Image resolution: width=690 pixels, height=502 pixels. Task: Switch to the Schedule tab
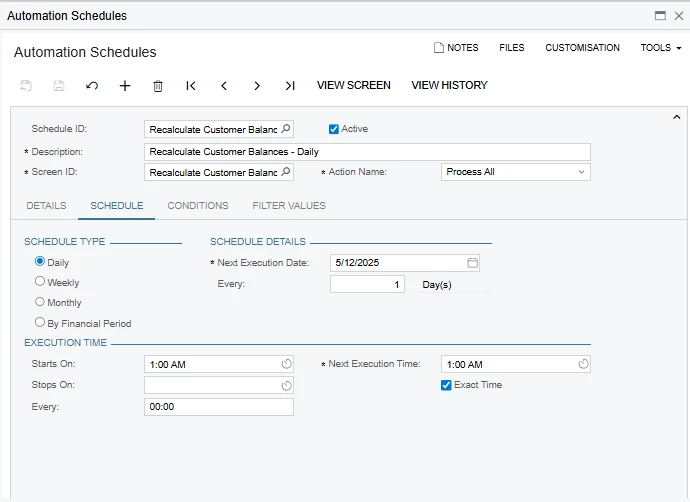(x=117, y=205)
